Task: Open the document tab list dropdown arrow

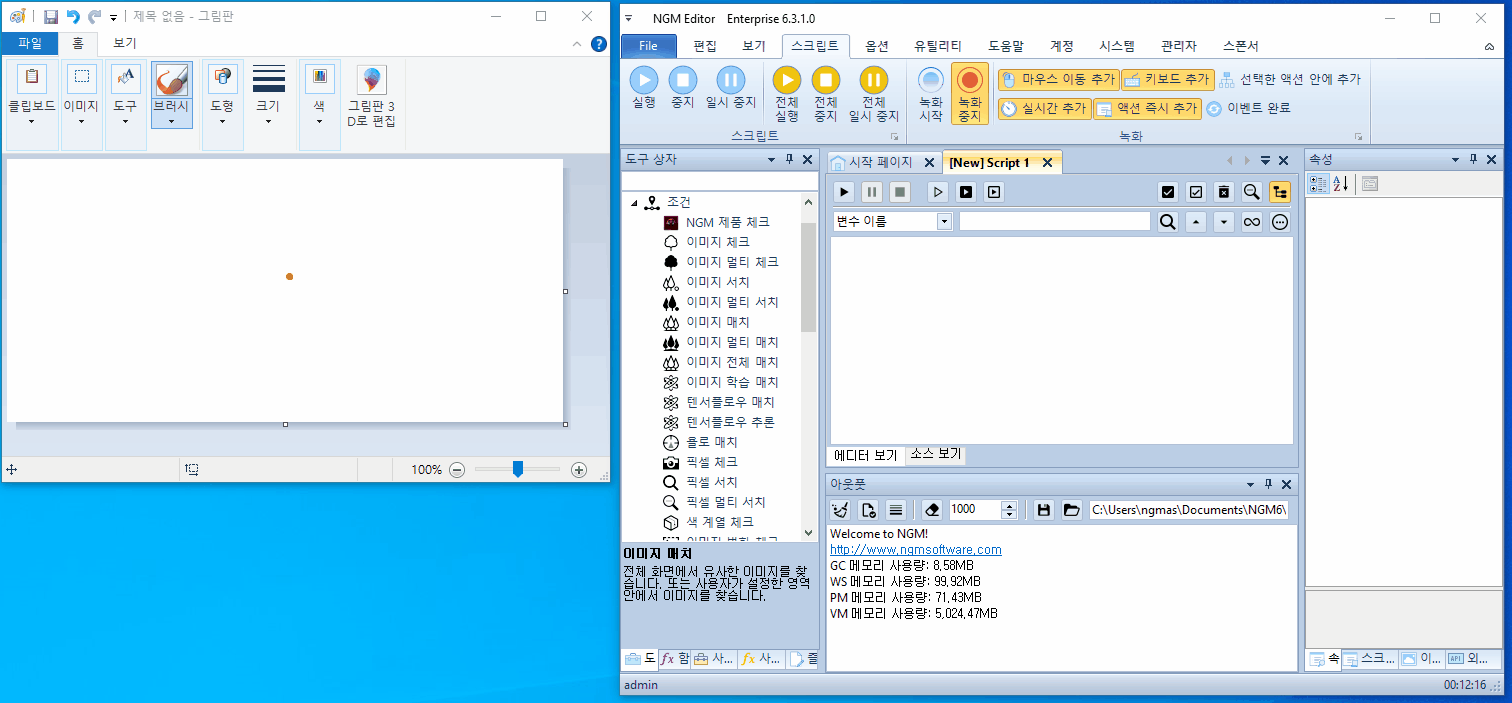Action: tap(1265, 161)
